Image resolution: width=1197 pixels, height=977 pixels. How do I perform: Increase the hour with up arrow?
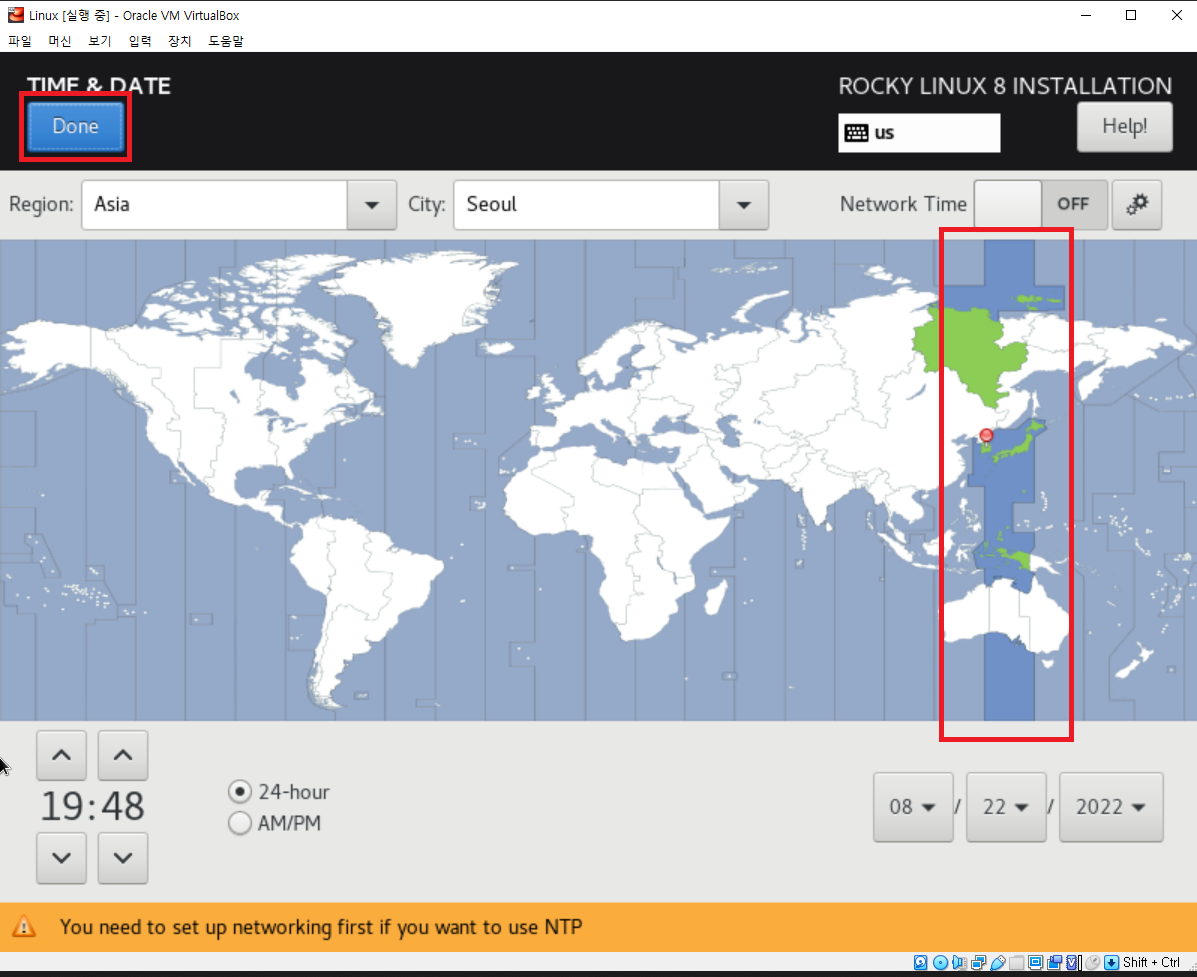point(61,755)
